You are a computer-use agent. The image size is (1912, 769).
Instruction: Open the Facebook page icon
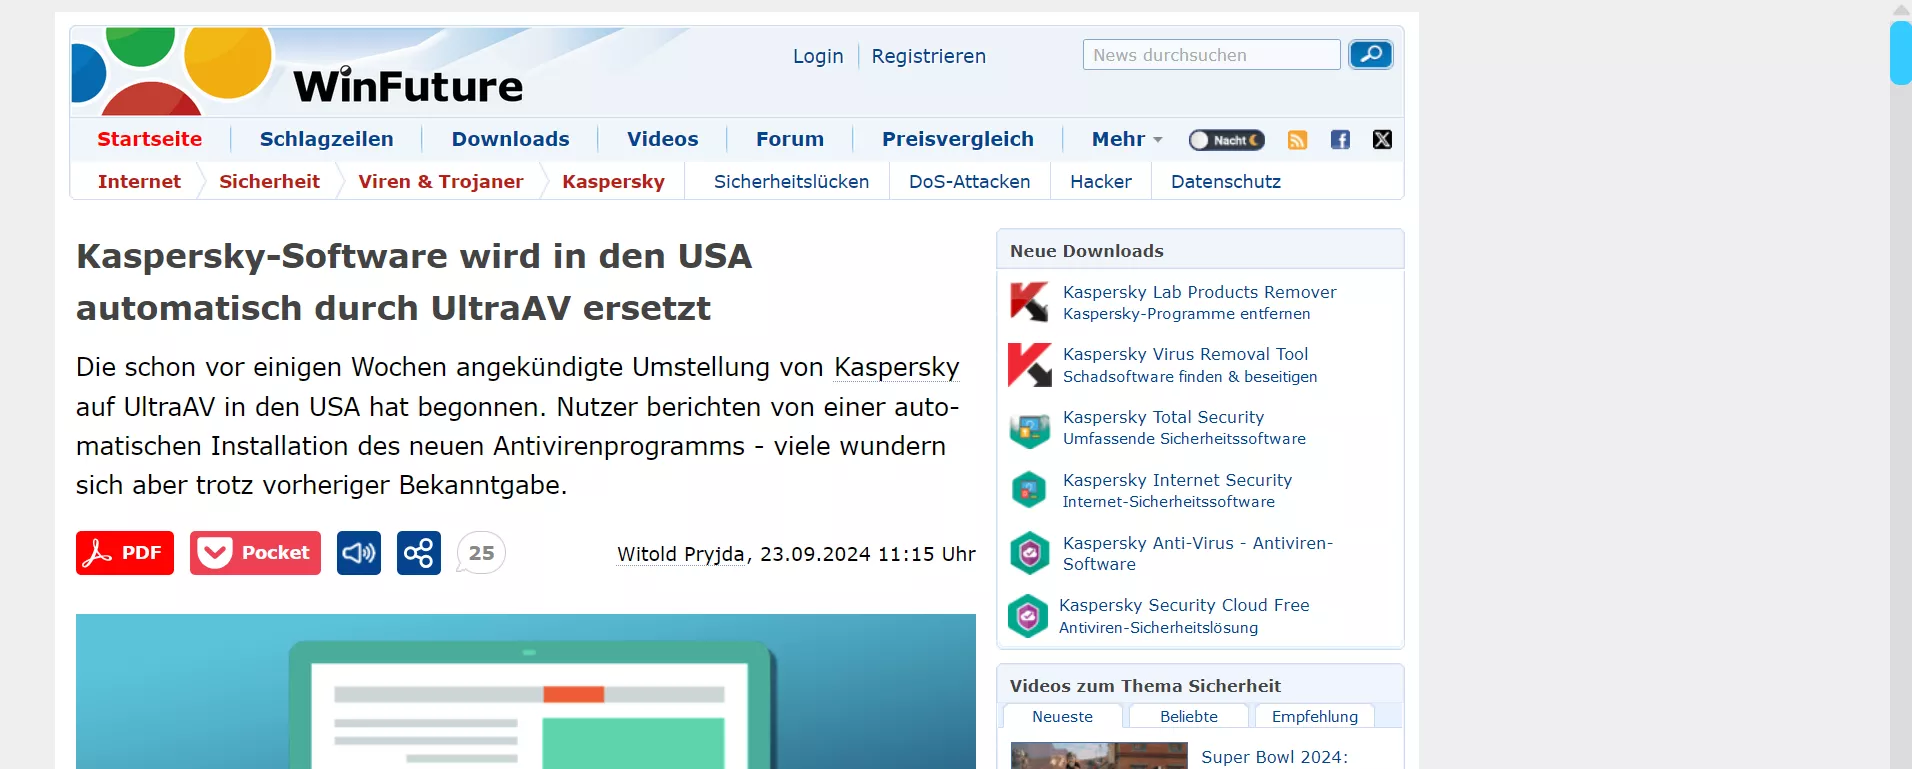coord(1340,140)
